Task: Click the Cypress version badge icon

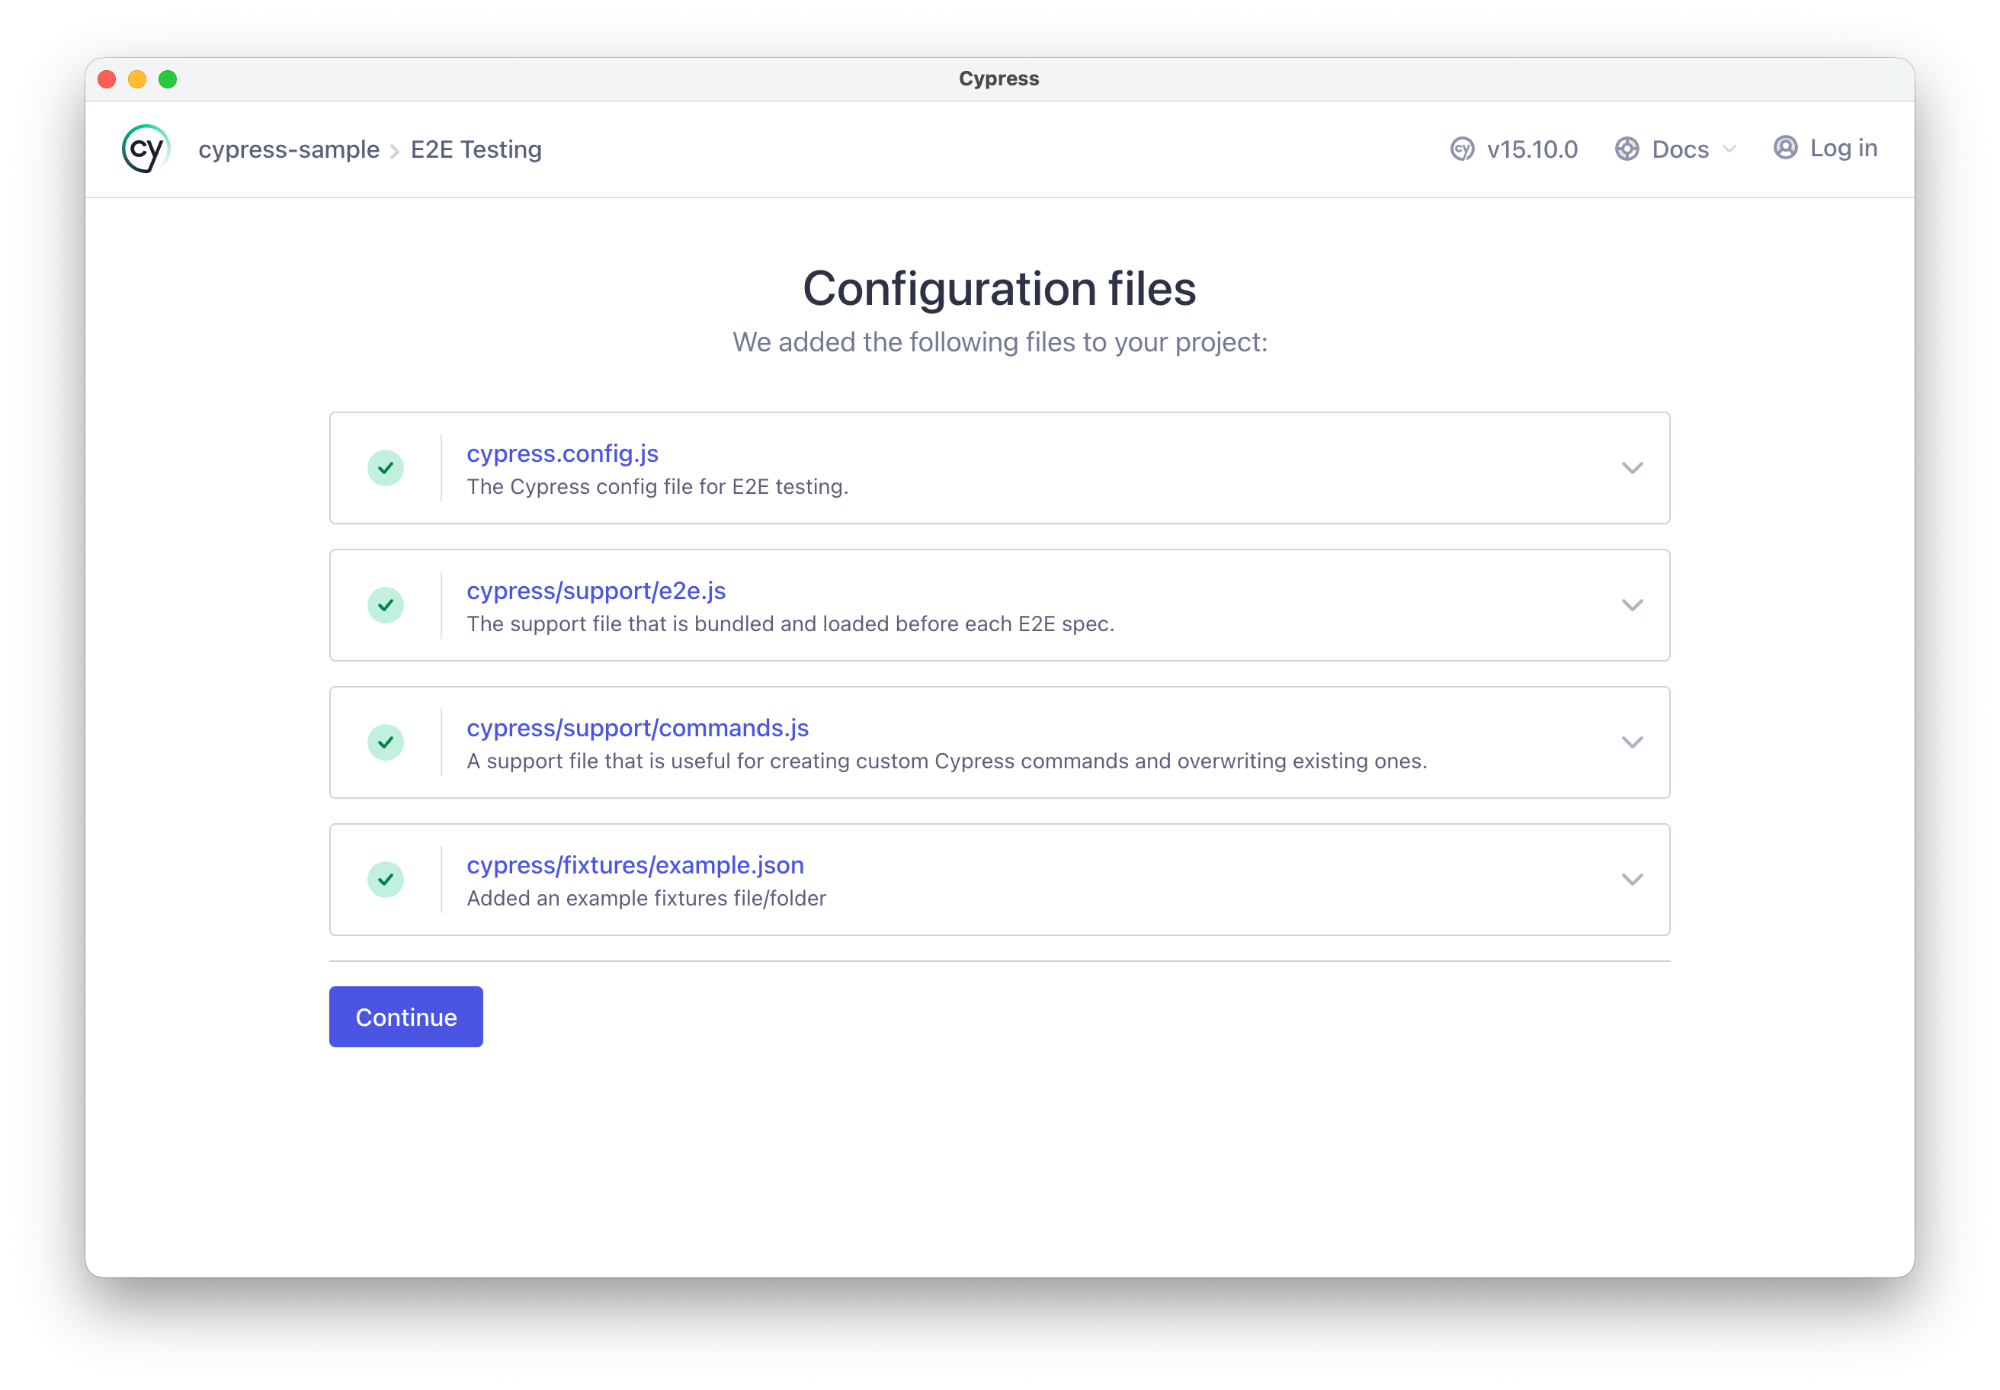Action: (x=1462, y=149)
